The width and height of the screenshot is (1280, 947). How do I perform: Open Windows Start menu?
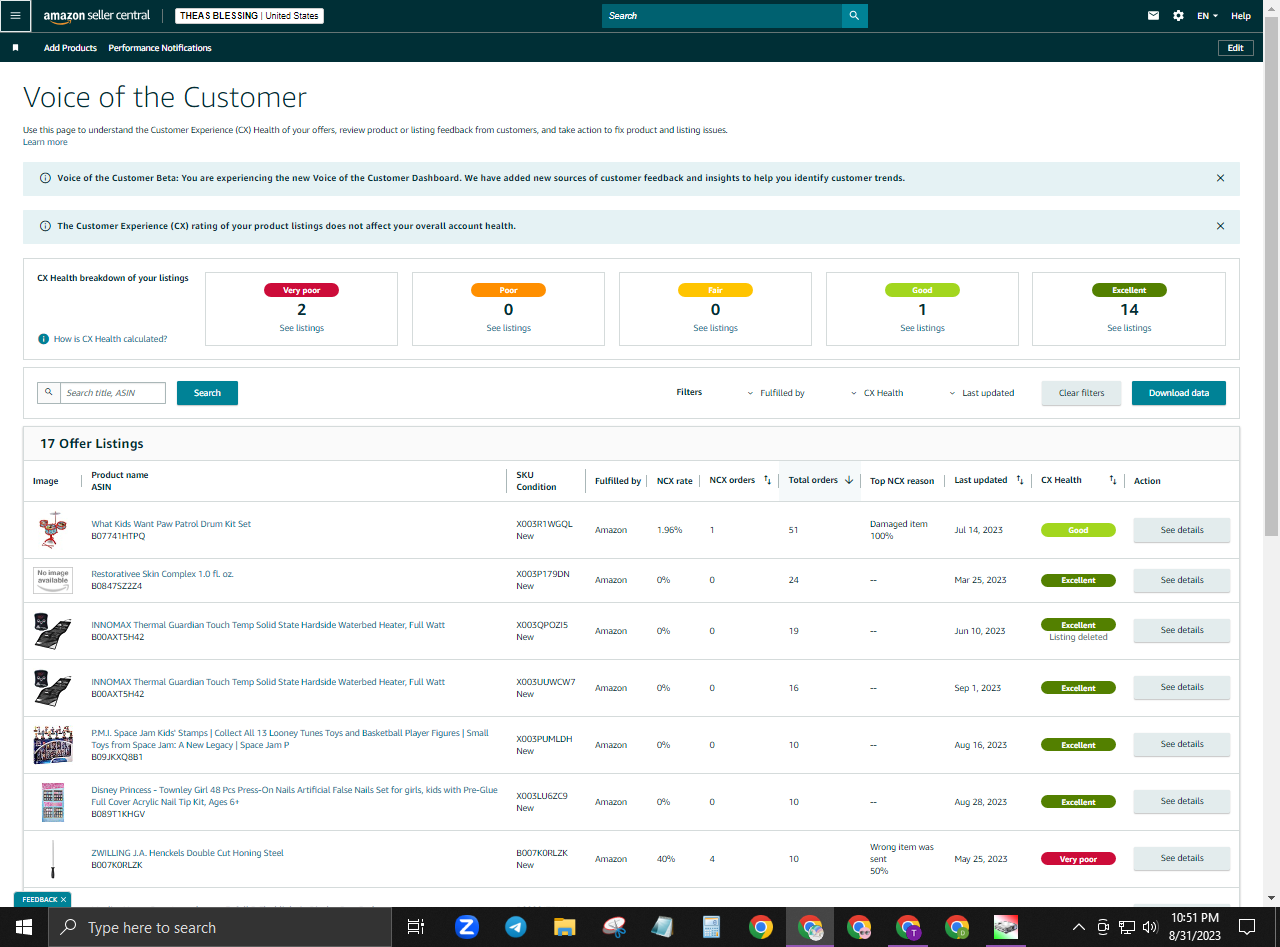23,927
